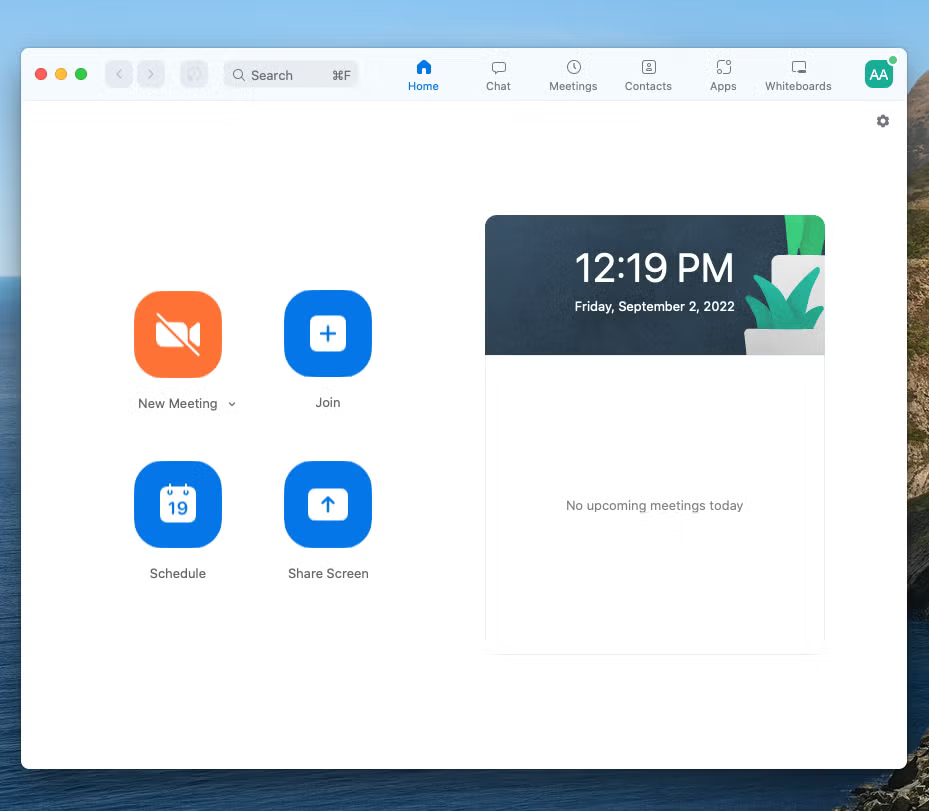Switch to the Meetings tab
929x811 pixels.
[x=573, y=75]
